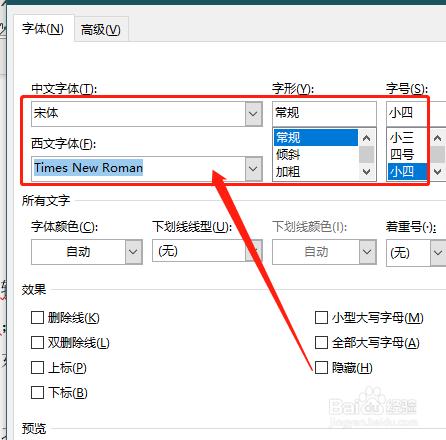
Task: Select 小三 in the size list
Action: point(408,138)
